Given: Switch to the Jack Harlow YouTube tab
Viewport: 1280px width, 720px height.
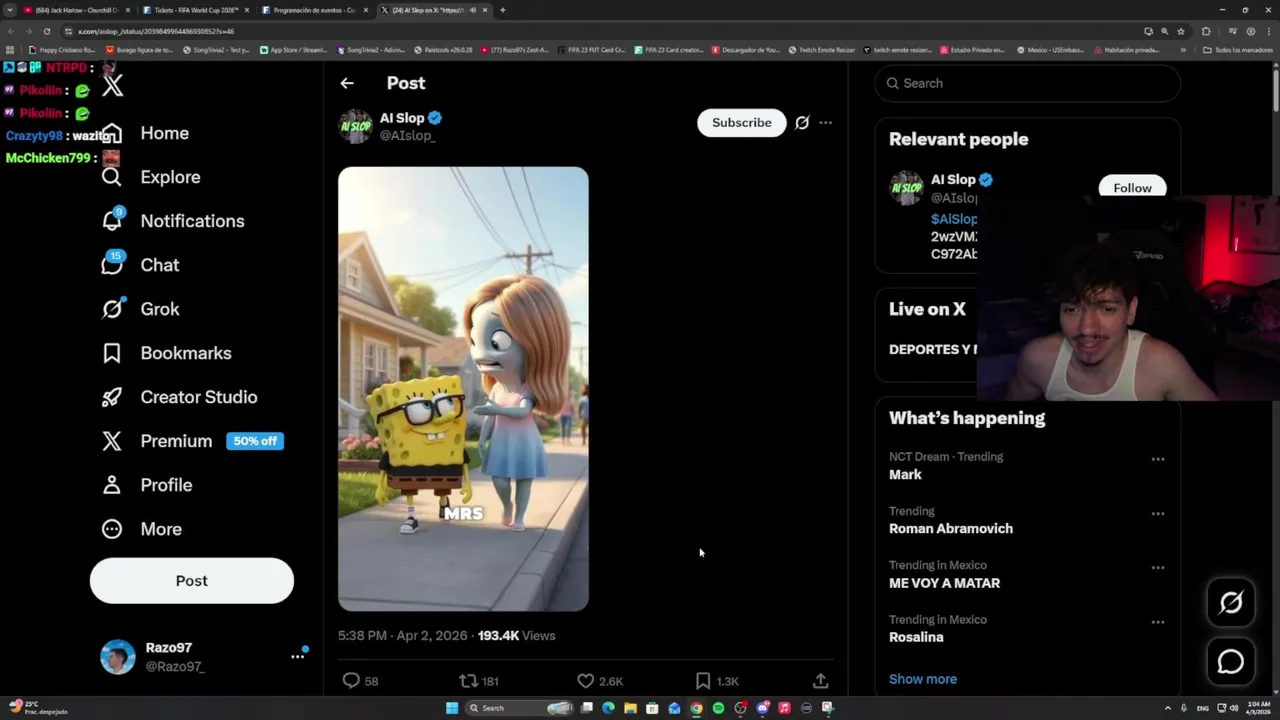Looking at the screenshot, I should pos(75,10).
